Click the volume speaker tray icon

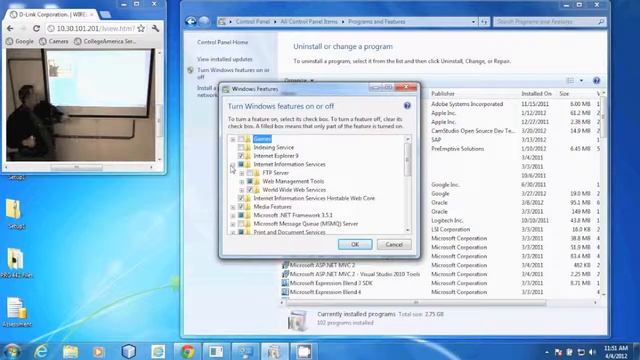coord(593,352)
